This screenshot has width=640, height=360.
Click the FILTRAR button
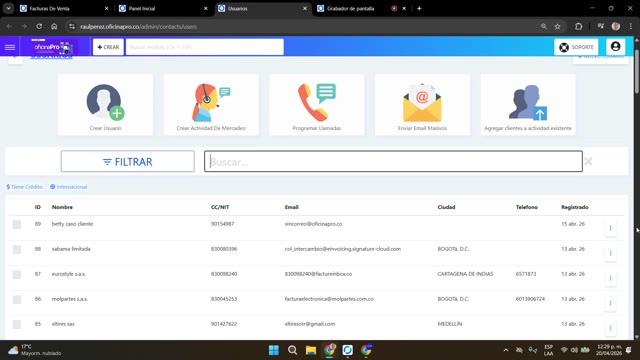(x=128, y=161)
